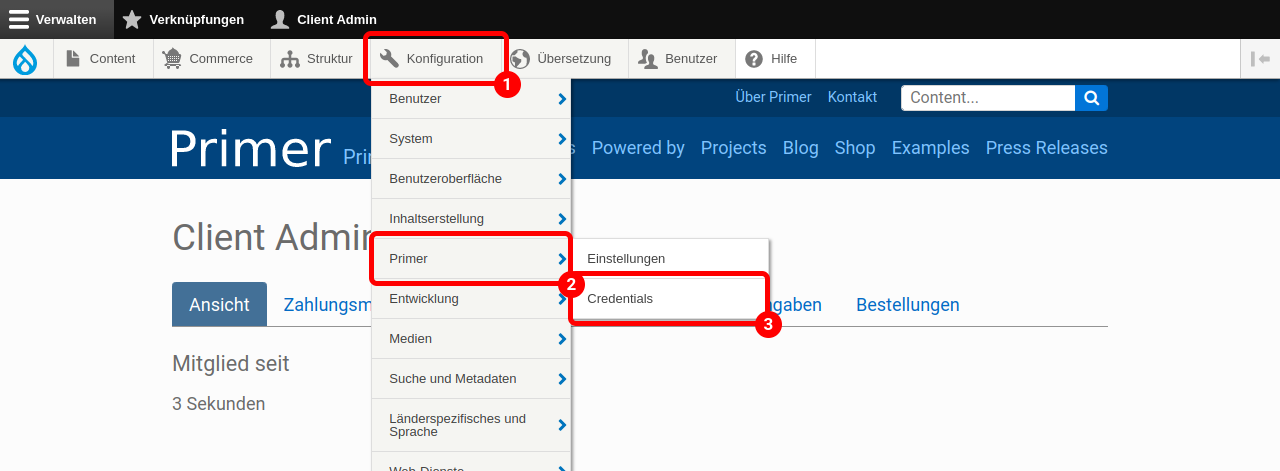Viewport: 1280px width, 471px height.
Task: Expand the Inhaltserstellung submenu chevron
Action: [x=562, y=219]
